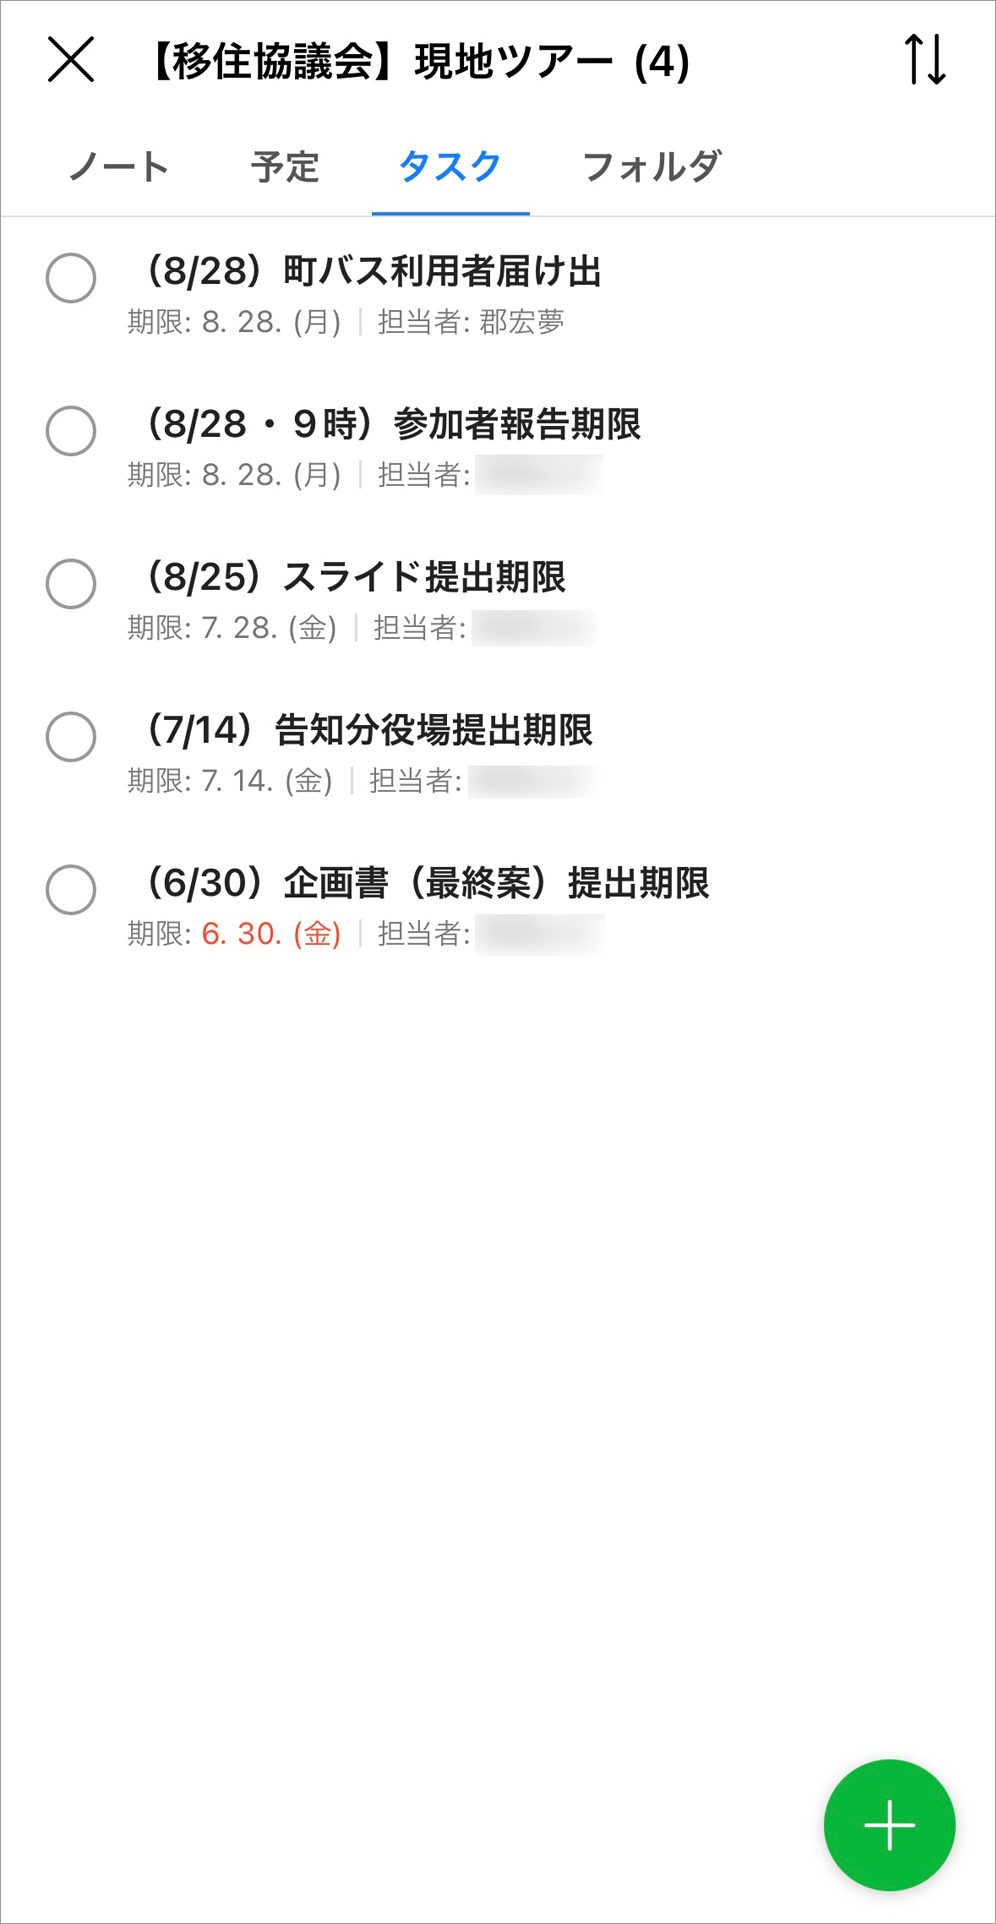Check off the 参加者報告期限 task circle
The width and height of the screenshot is (996, 1924).
[71, 431]
